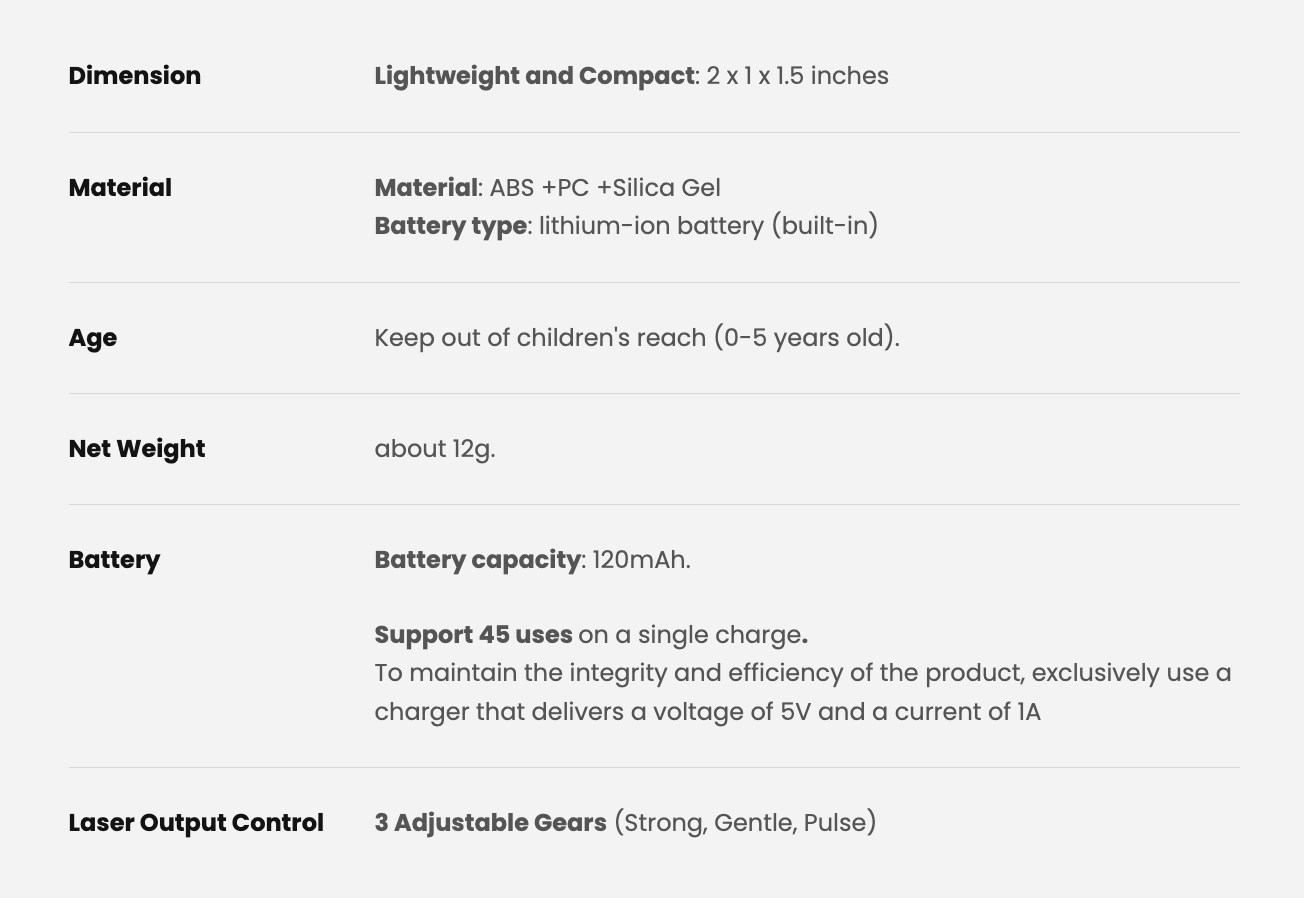Image resolution: width=1304 pixels, height=898 pixels.
Task: Click the 'To maintain the integrity' sentence line
Action: [802, 673]
